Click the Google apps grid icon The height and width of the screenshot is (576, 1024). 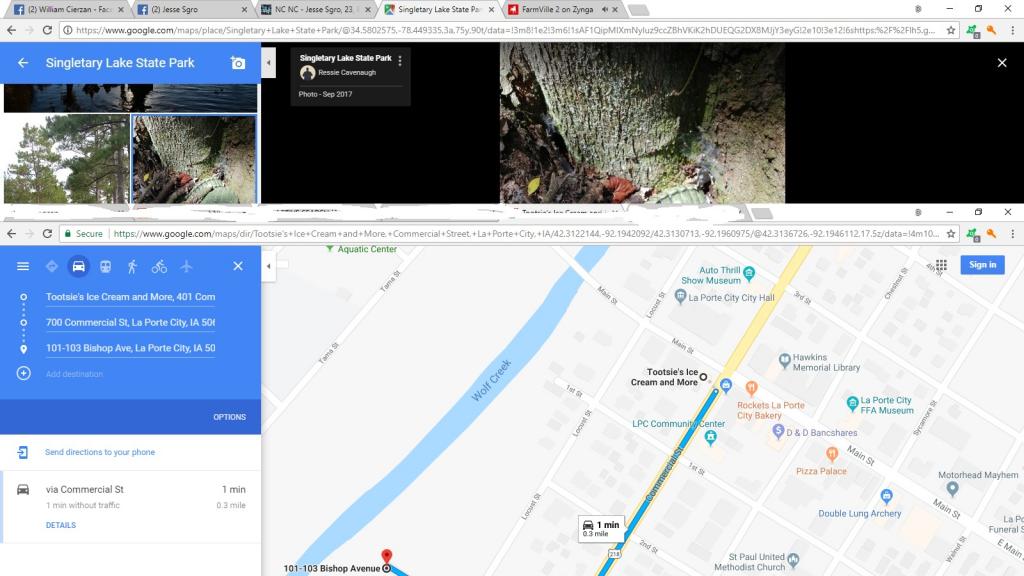[x=941, y=265]
